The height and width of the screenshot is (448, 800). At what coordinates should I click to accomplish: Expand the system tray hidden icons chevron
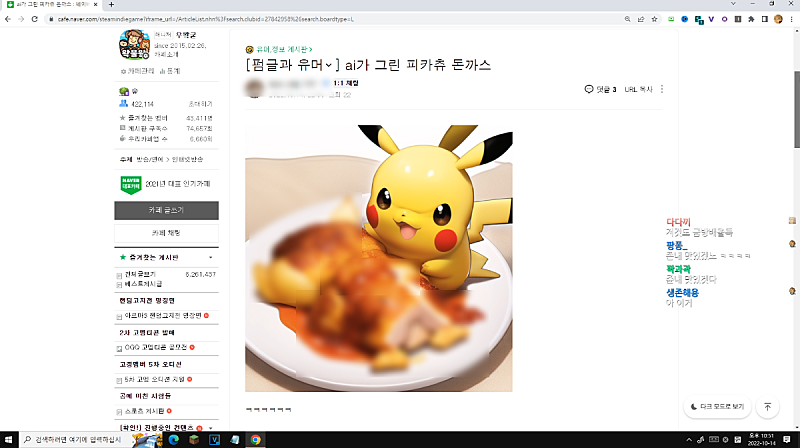689,439
